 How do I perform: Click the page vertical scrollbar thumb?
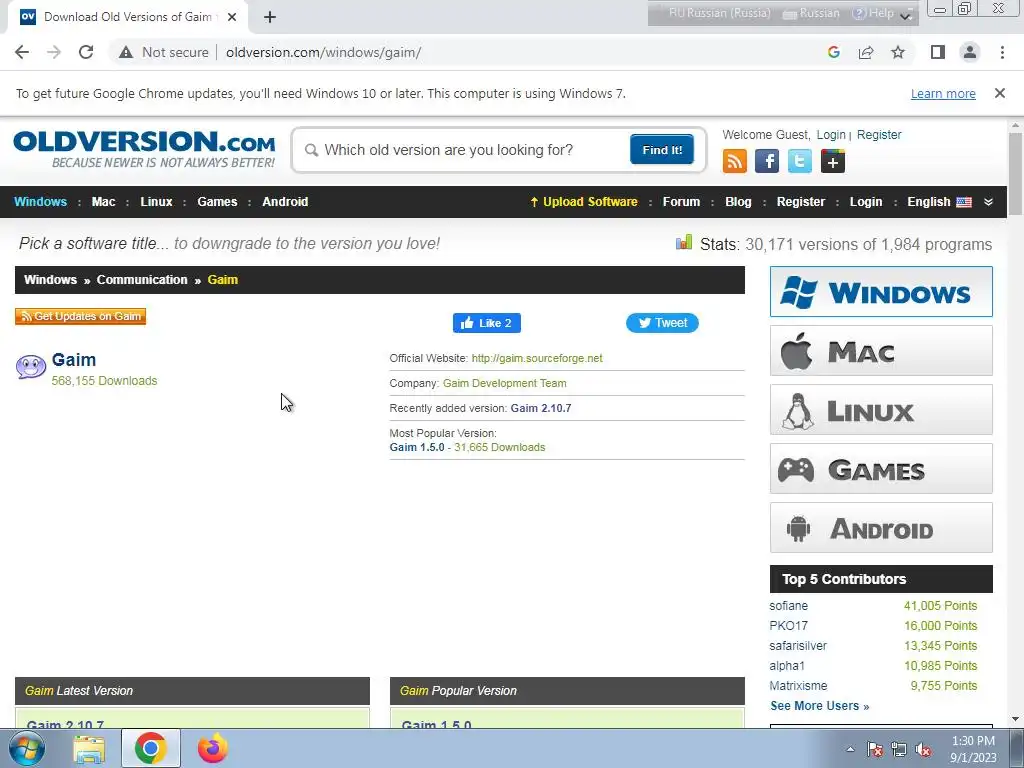pyautogui.click(x=1015, y=173)
